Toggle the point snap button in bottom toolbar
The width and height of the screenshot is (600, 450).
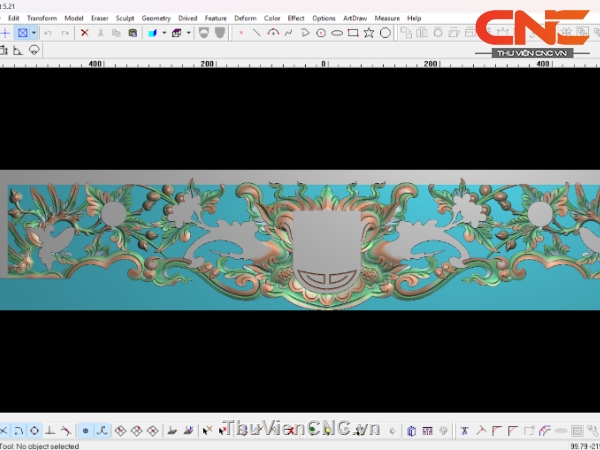[x=85, y=430]
